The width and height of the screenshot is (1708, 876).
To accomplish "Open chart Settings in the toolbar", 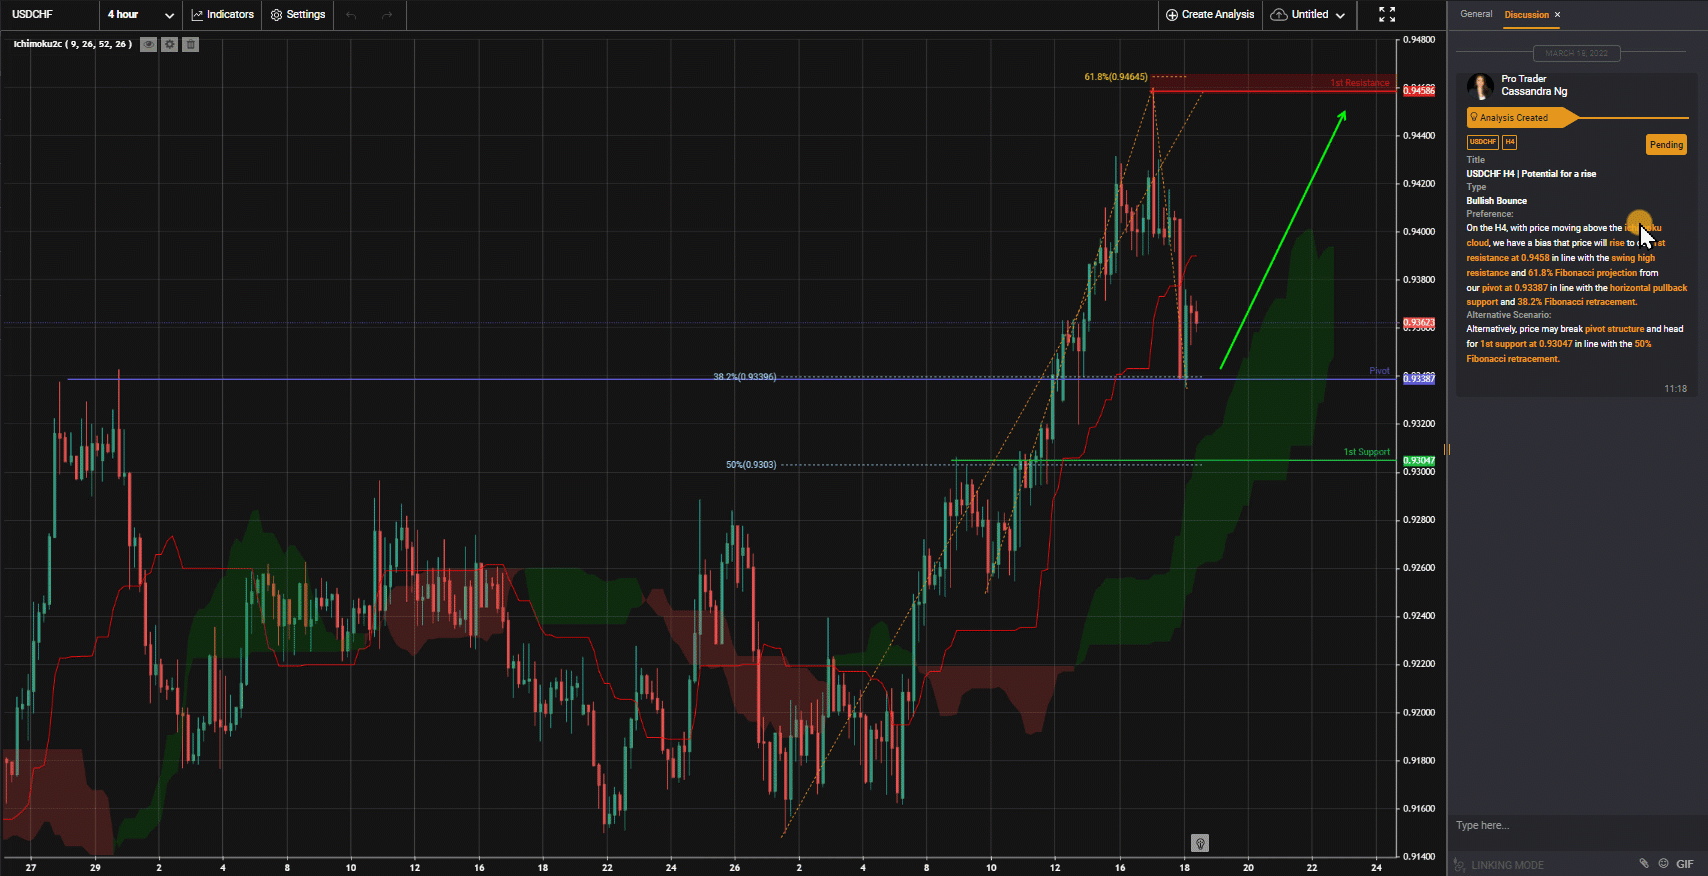I will pyautogui.click(x=298, y=14).
